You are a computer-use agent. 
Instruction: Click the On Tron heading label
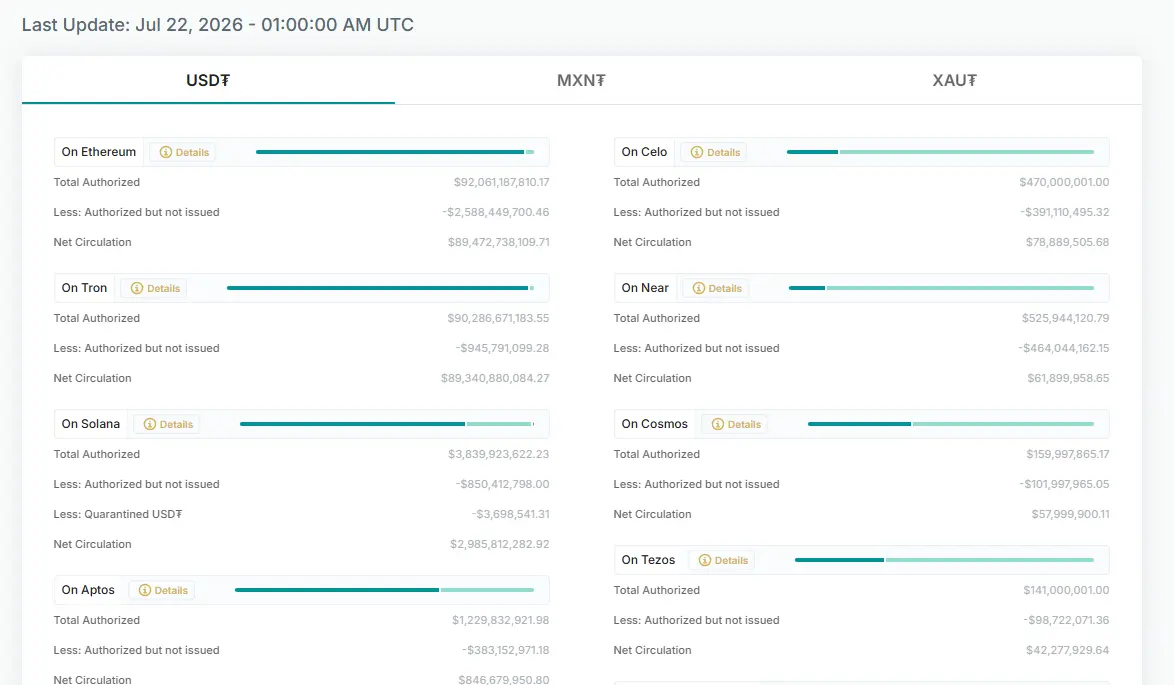pyautogui.click(x=84, y=288)
